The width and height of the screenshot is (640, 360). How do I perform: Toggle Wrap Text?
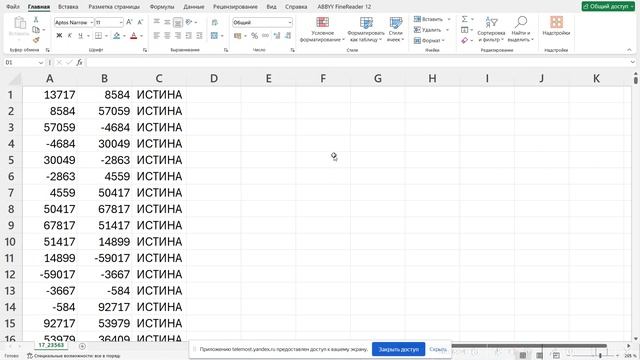215,22
